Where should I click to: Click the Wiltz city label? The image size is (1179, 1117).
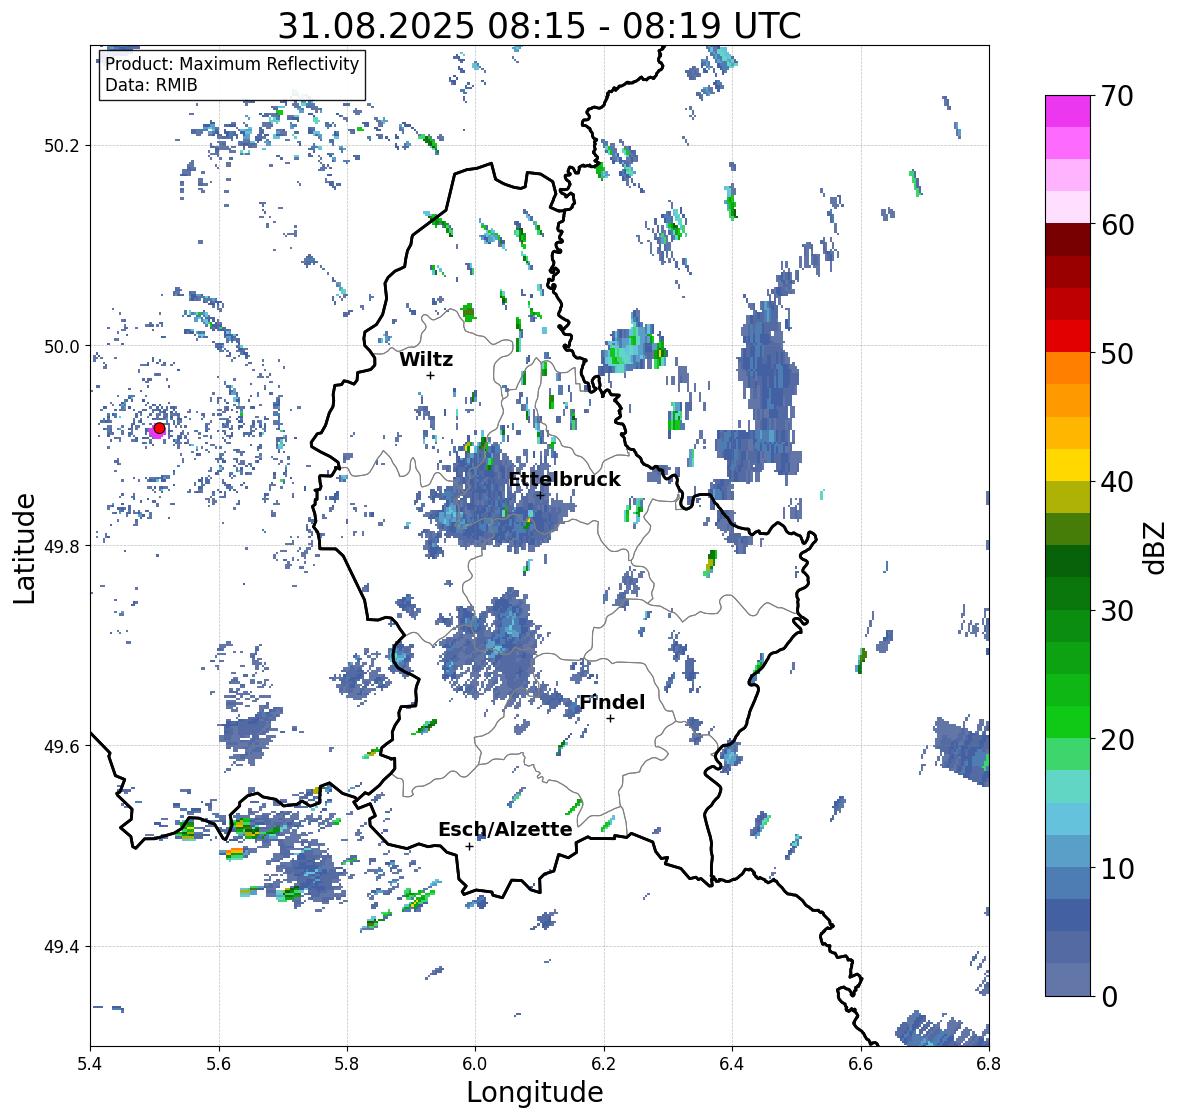[426, 359]
